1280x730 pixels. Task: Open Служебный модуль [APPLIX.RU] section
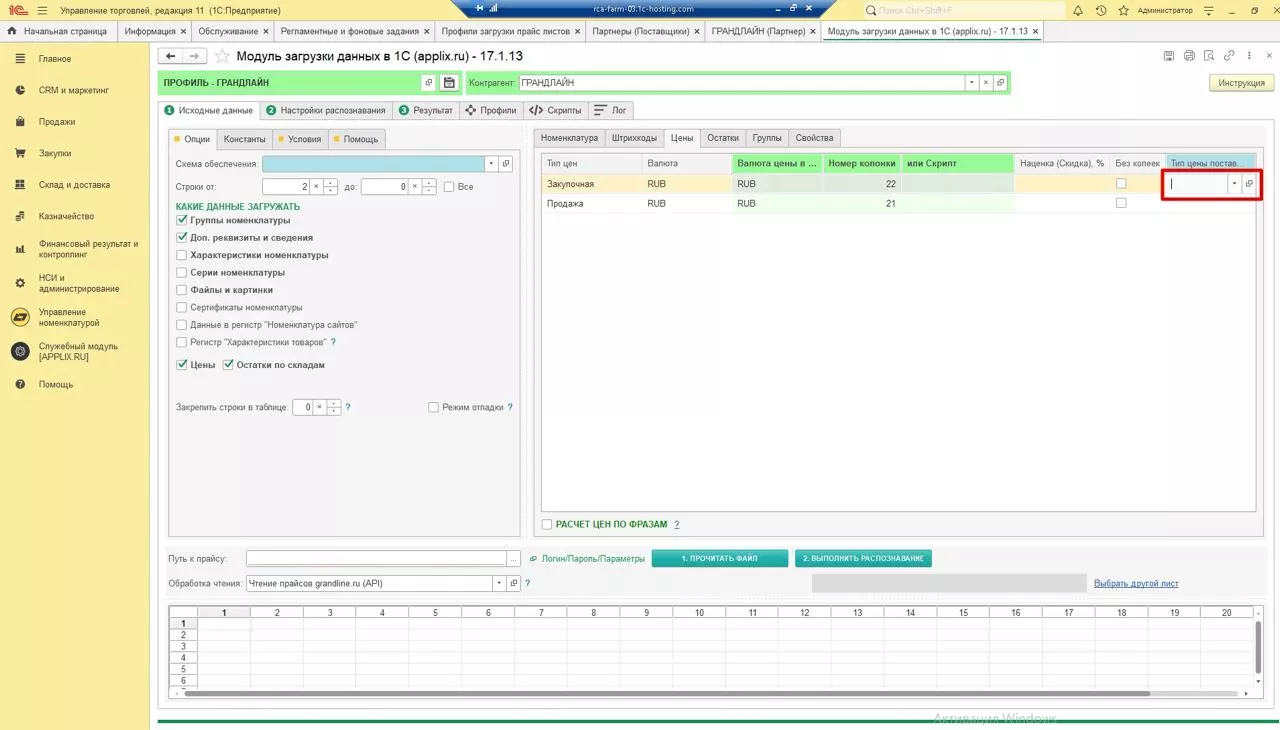pos(78,351)
